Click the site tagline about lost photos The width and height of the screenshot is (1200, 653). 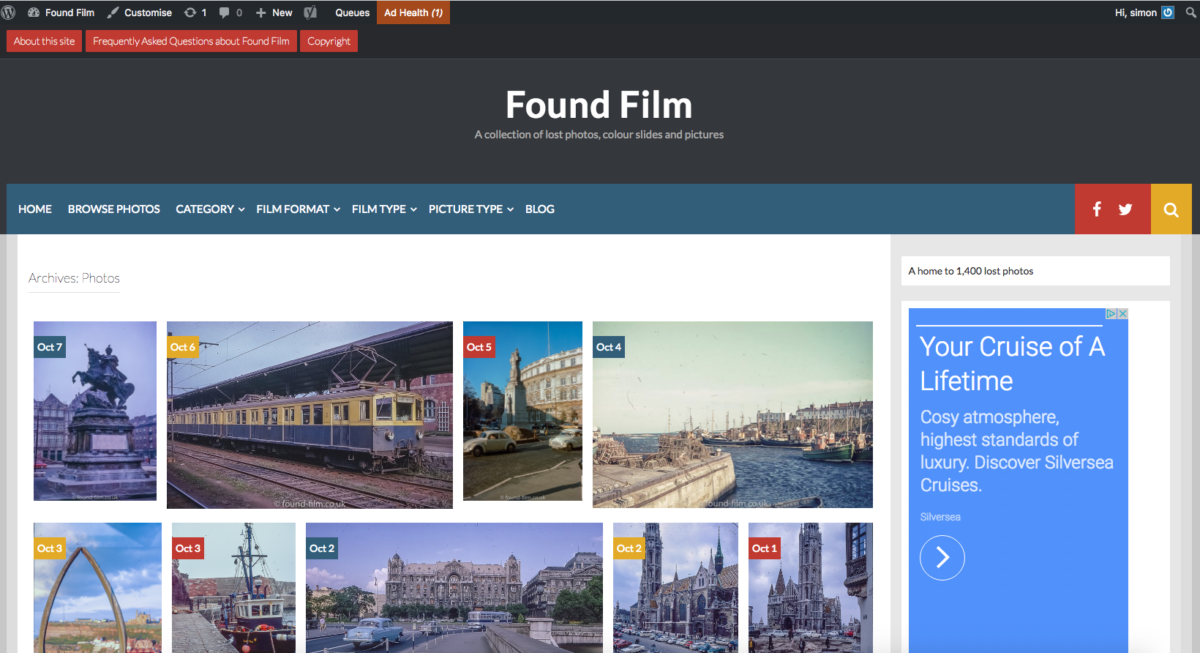point(599,134)
